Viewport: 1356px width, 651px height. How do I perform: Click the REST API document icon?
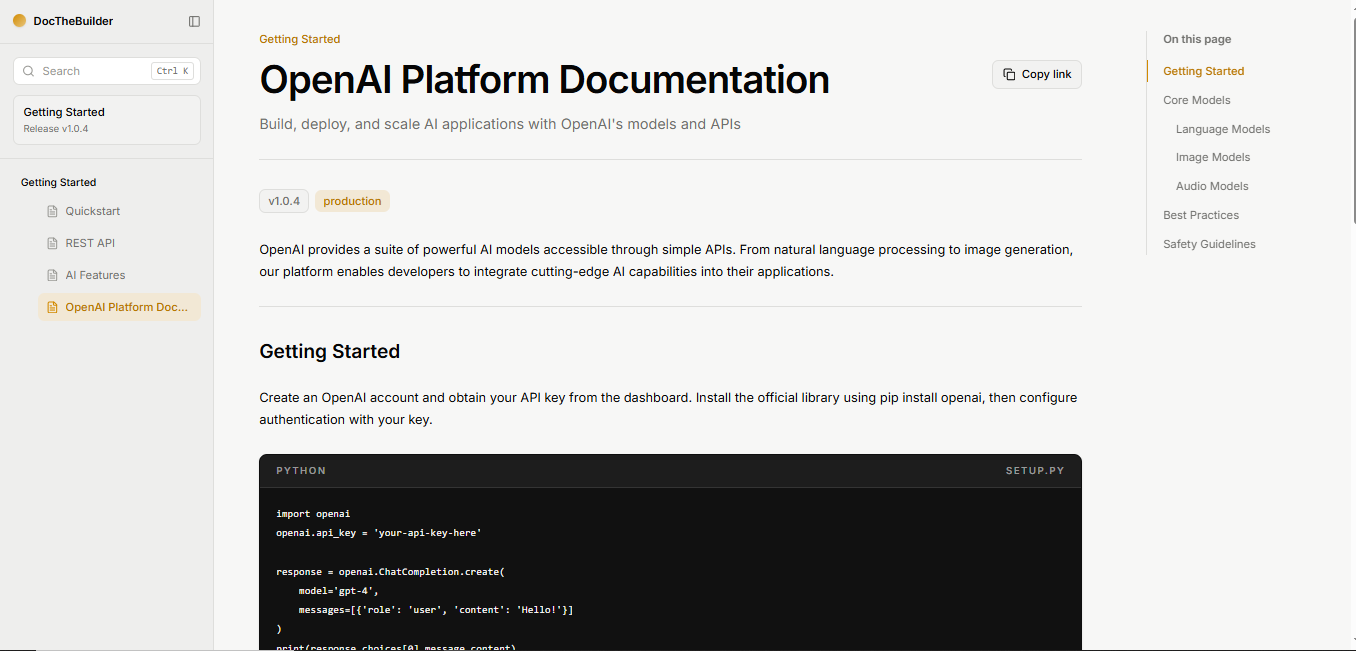pyautogui.click(x=53, y=243)
